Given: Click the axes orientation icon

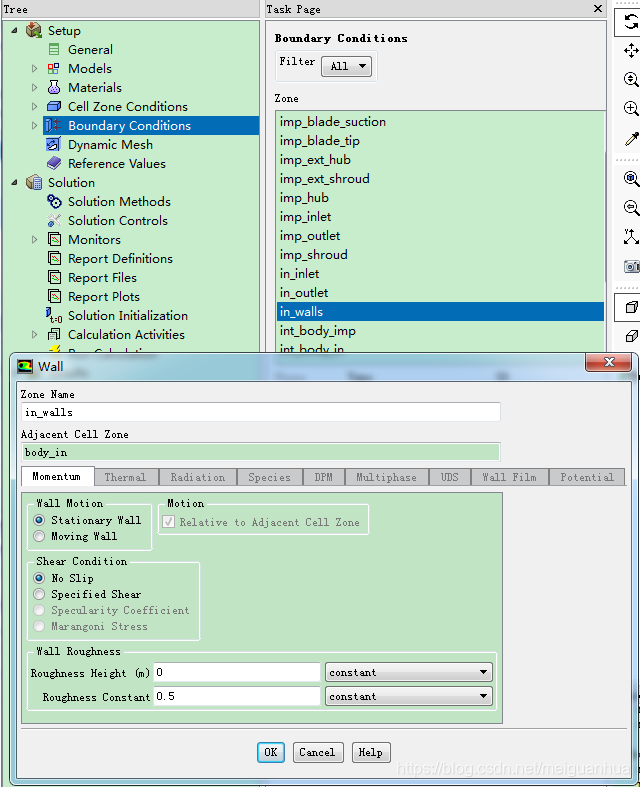Looking at the screenshot, I should [x=631, y=237].
